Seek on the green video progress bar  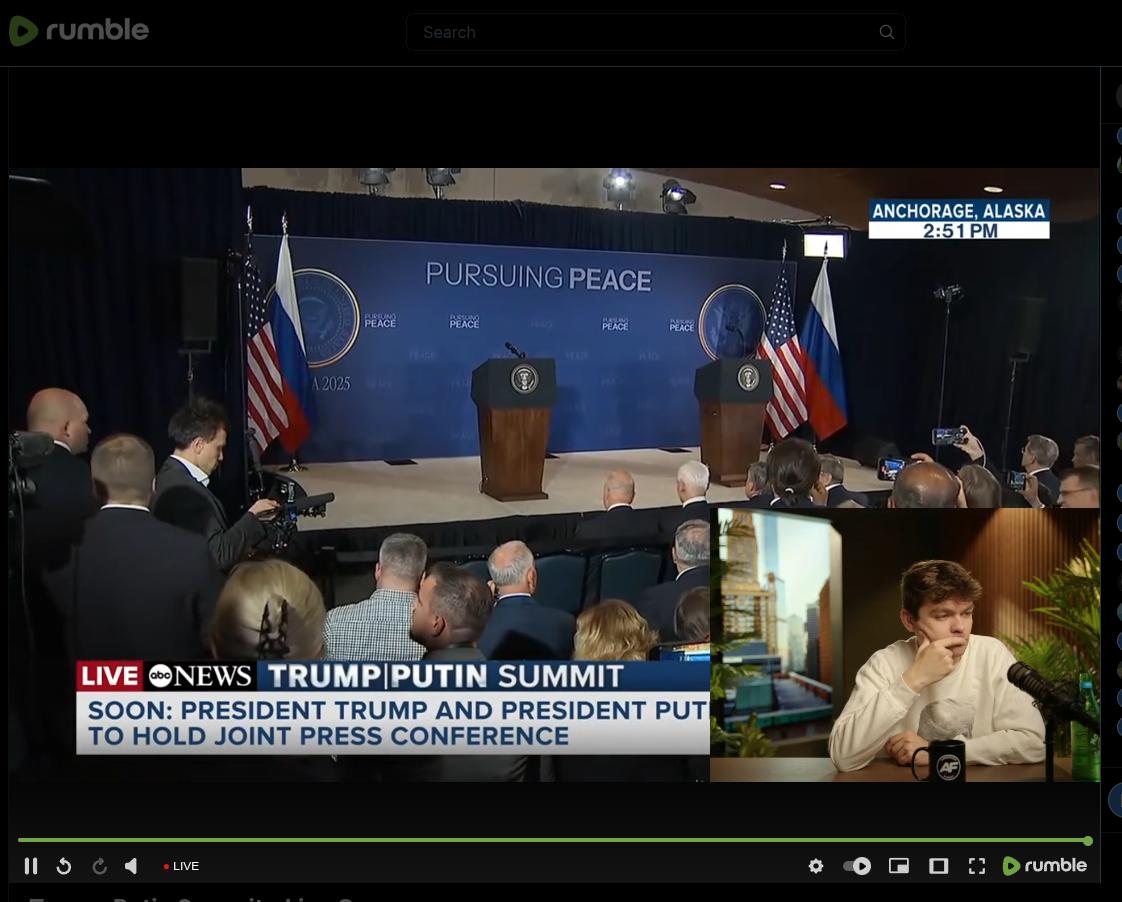pos(553,840)
